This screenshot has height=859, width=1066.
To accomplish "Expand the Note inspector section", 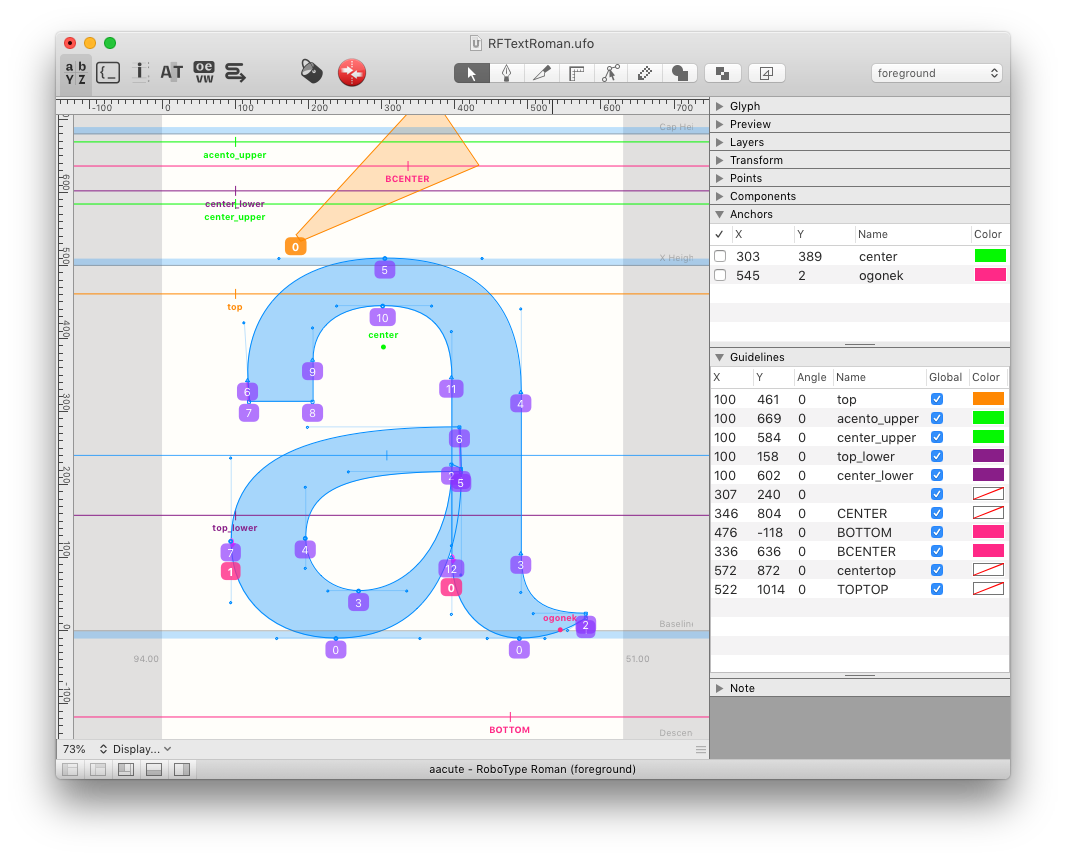I will coord(719,688).
